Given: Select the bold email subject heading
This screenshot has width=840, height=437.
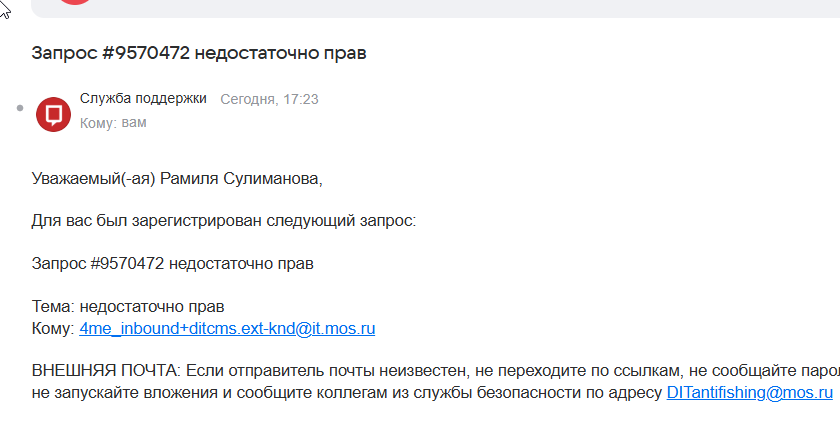Looking at the screenshot, I should [199, 53].
